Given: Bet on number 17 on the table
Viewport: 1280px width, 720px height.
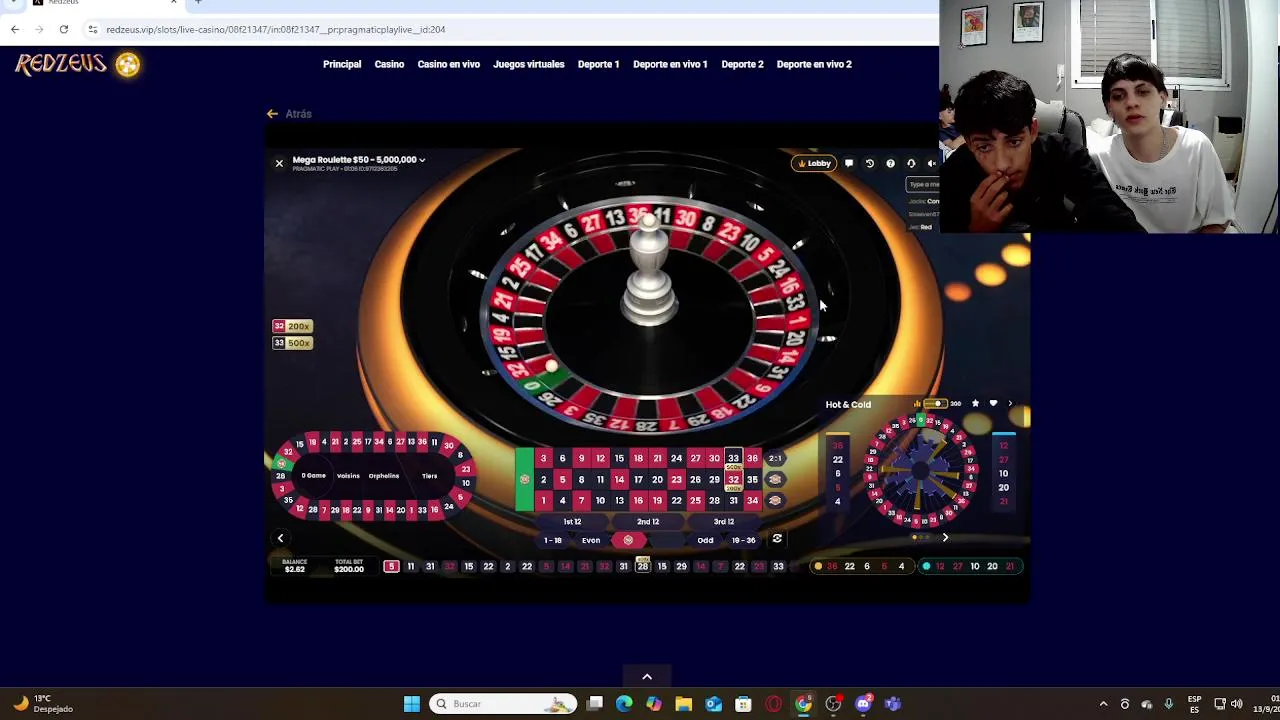Looking at the screenshot, I should [x=638, y=479].
